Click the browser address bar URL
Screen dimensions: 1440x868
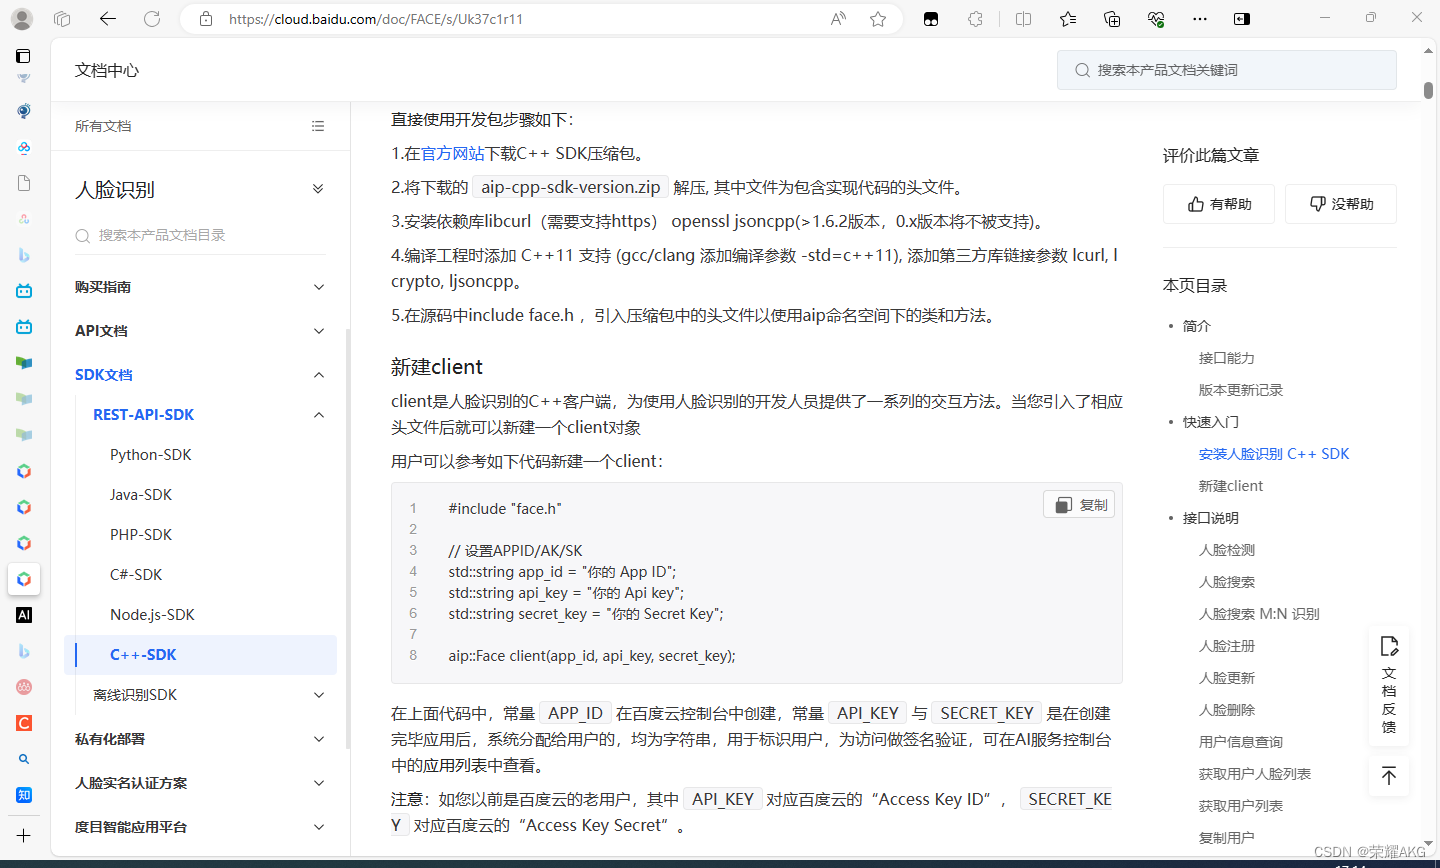376,19
